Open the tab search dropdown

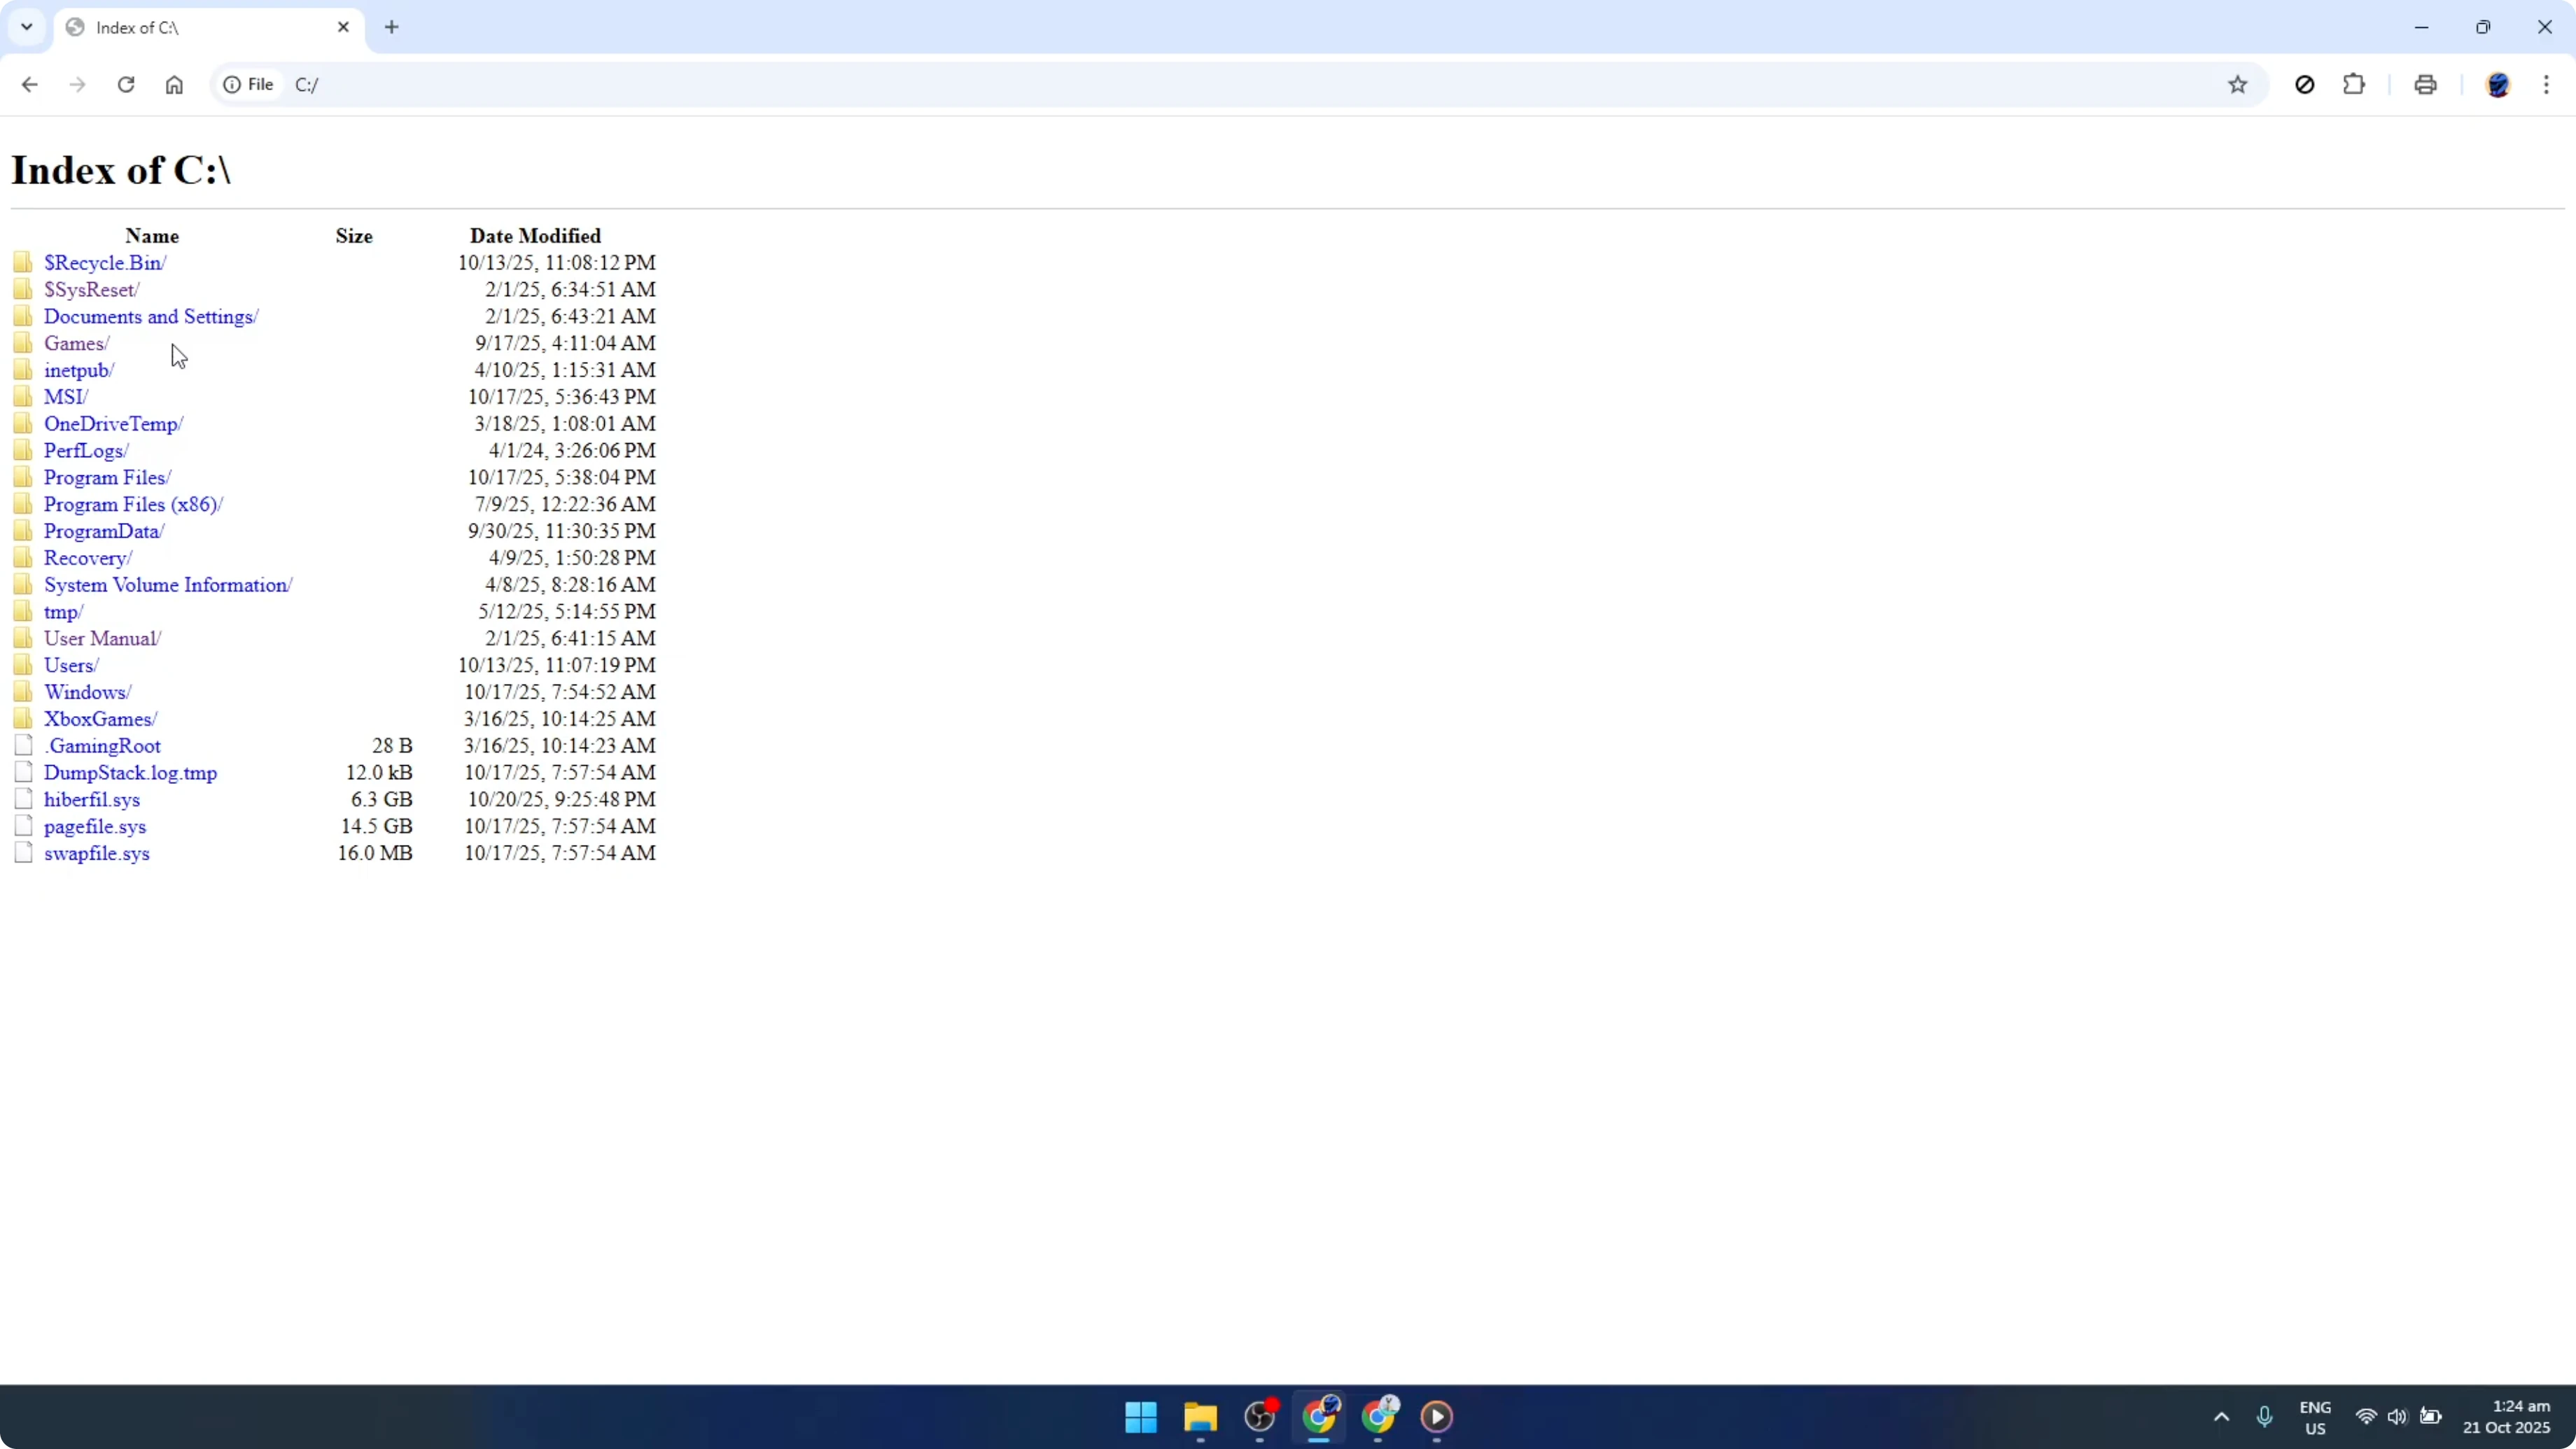pyautogui.click(x=26, y=27)
